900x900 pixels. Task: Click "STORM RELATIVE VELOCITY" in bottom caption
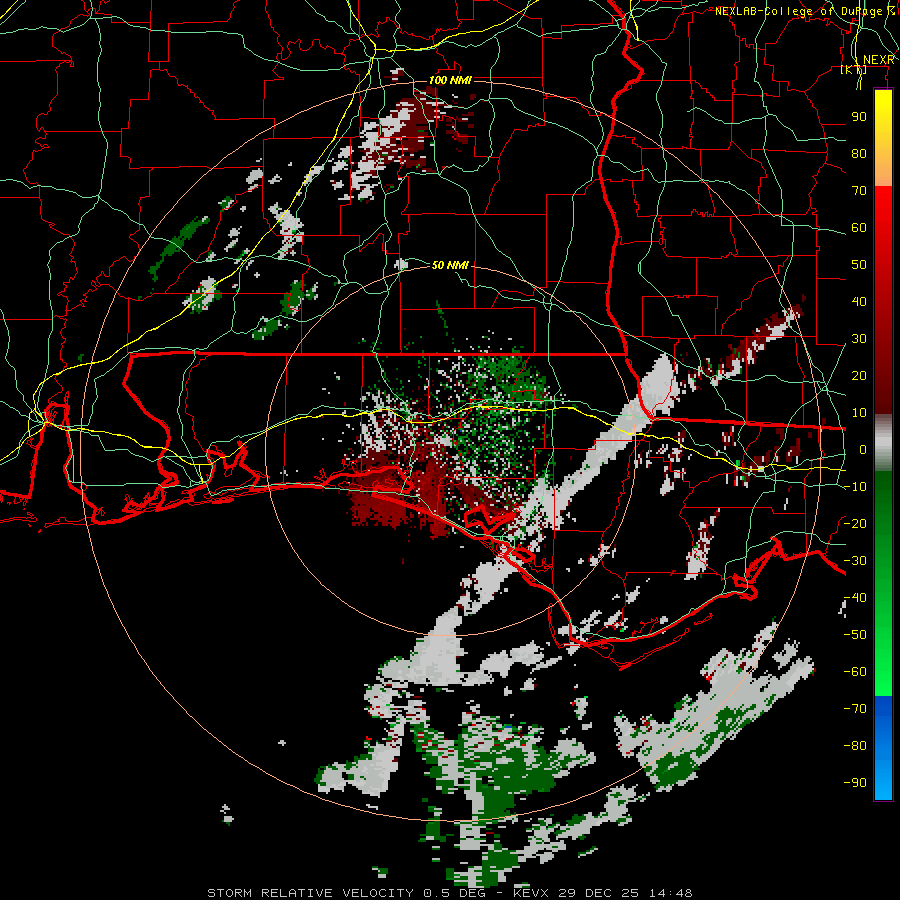pyautogui.click(x=311, y=893)
